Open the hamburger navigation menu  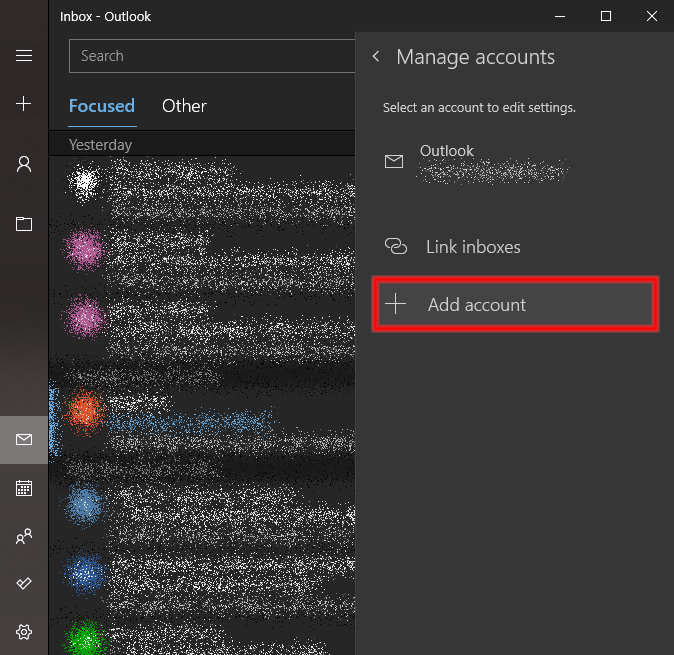[x=24, y=56]
